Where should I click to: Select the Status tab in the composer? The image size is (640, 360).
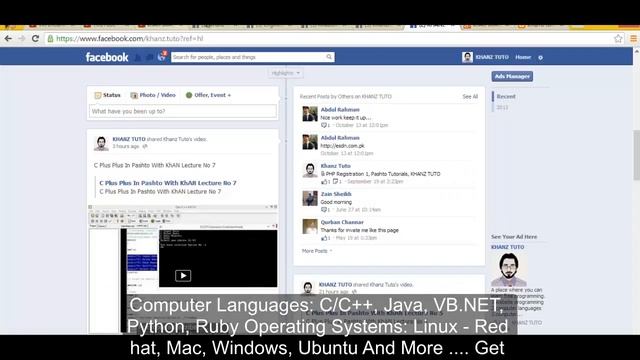click(107, 95)
